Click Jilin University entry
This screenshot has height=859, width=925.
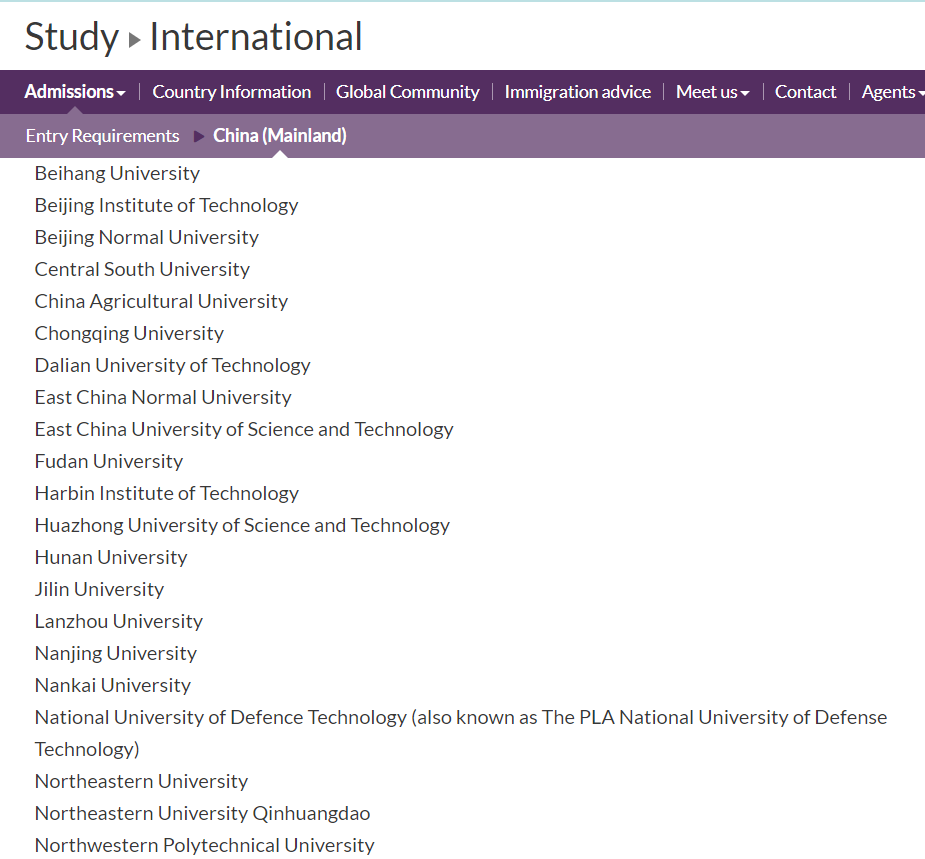[99, 589]
